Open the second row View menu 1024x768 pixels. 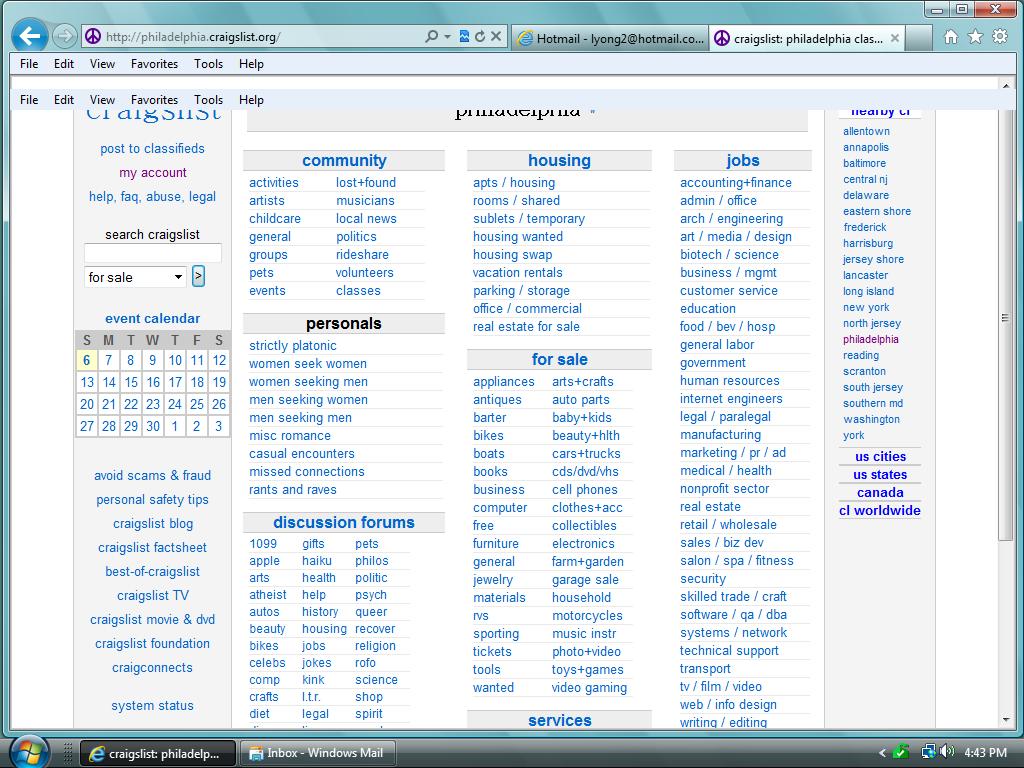pos(102,100)
